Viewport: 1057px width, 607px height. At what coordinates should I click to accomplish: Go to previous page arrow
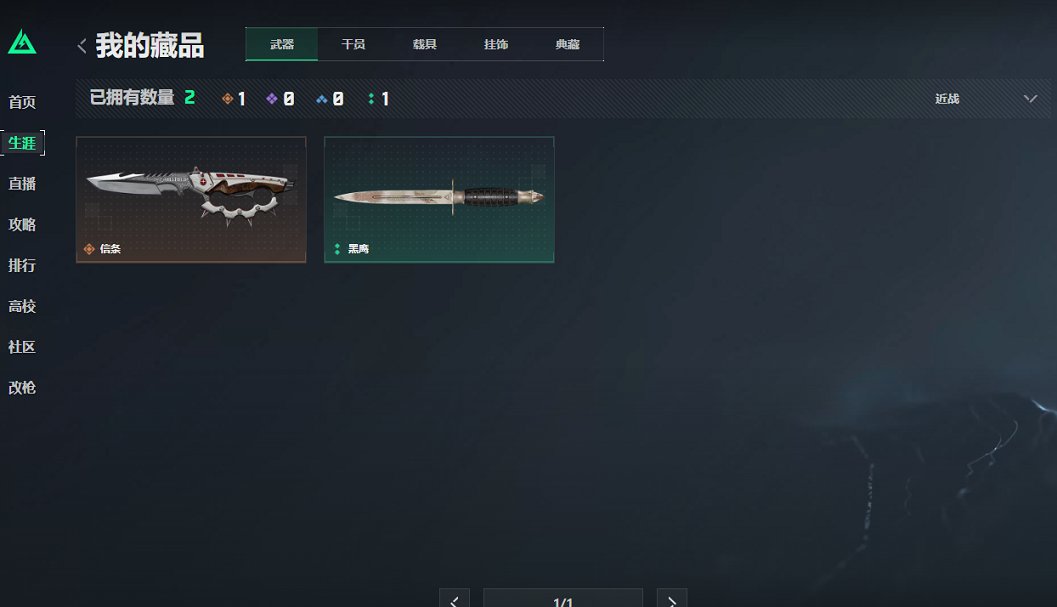(454, 599)
